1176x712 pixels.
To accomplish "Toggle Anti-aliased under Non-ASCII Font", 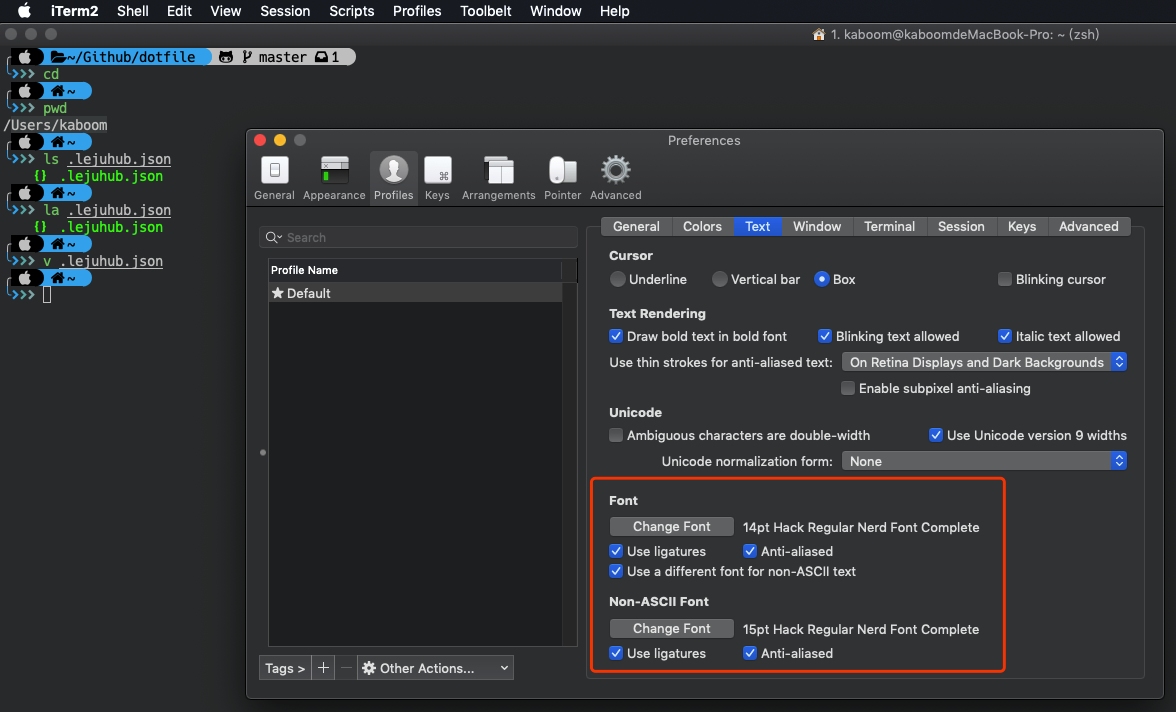I will [750, 653].
